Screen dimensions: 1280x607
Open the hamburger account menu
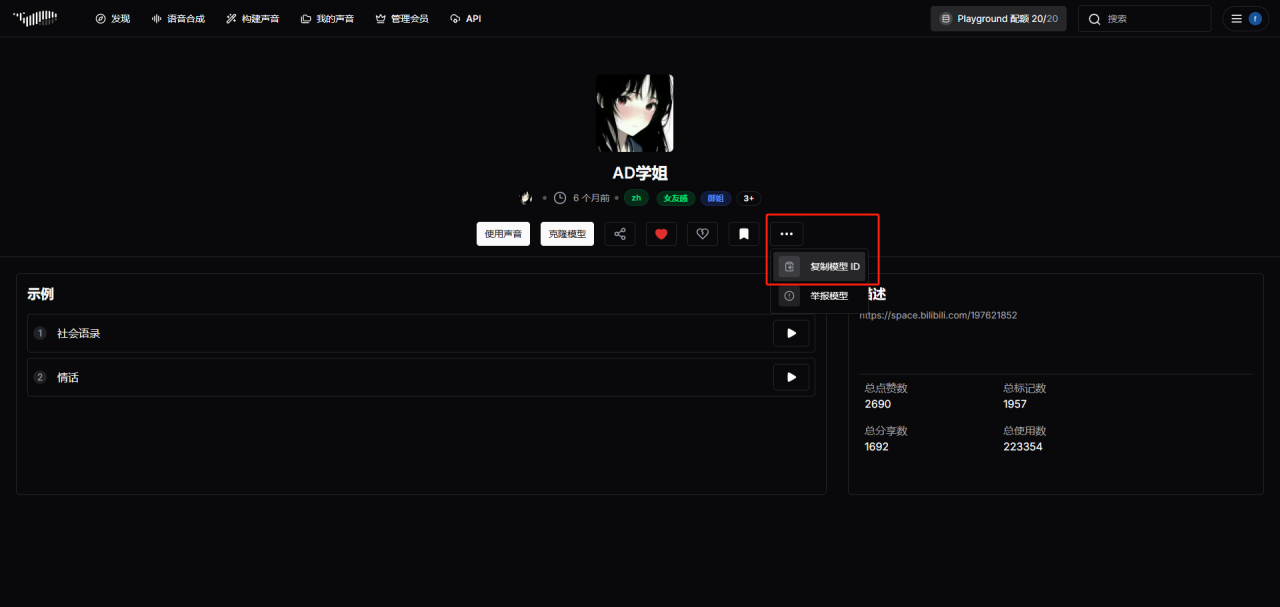point(1237,19)
